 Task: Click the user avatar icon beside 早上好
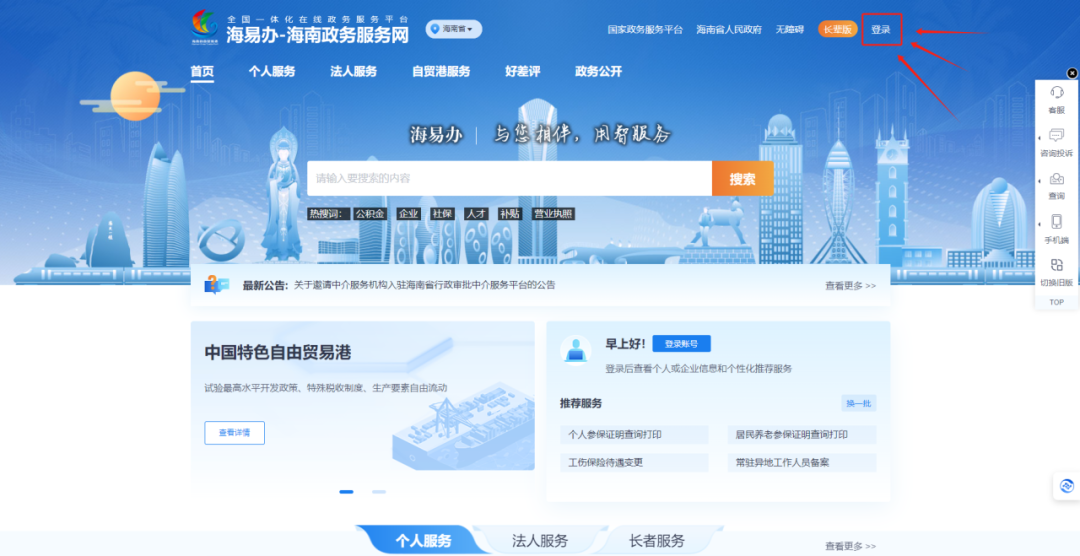tap(575, 350)
